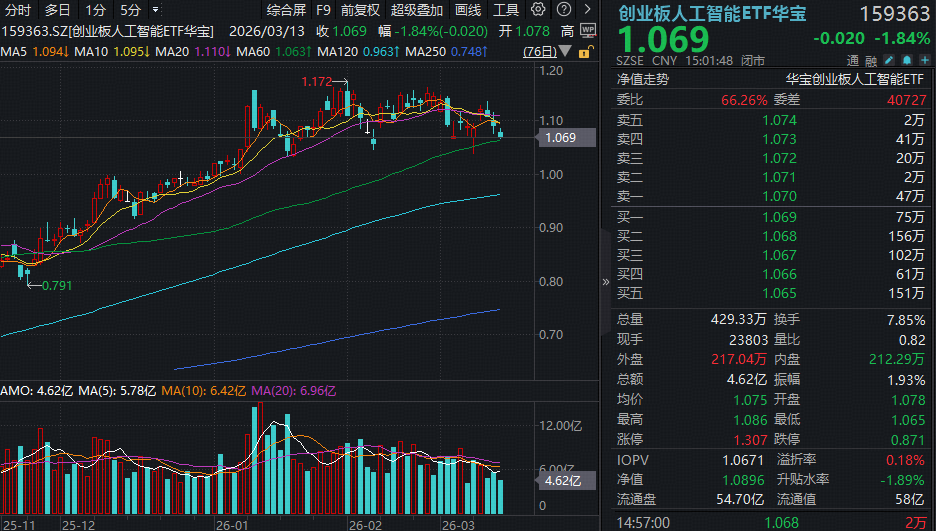Open the 画线 drawing tools

pyautogui.click(x=468, y=10)
